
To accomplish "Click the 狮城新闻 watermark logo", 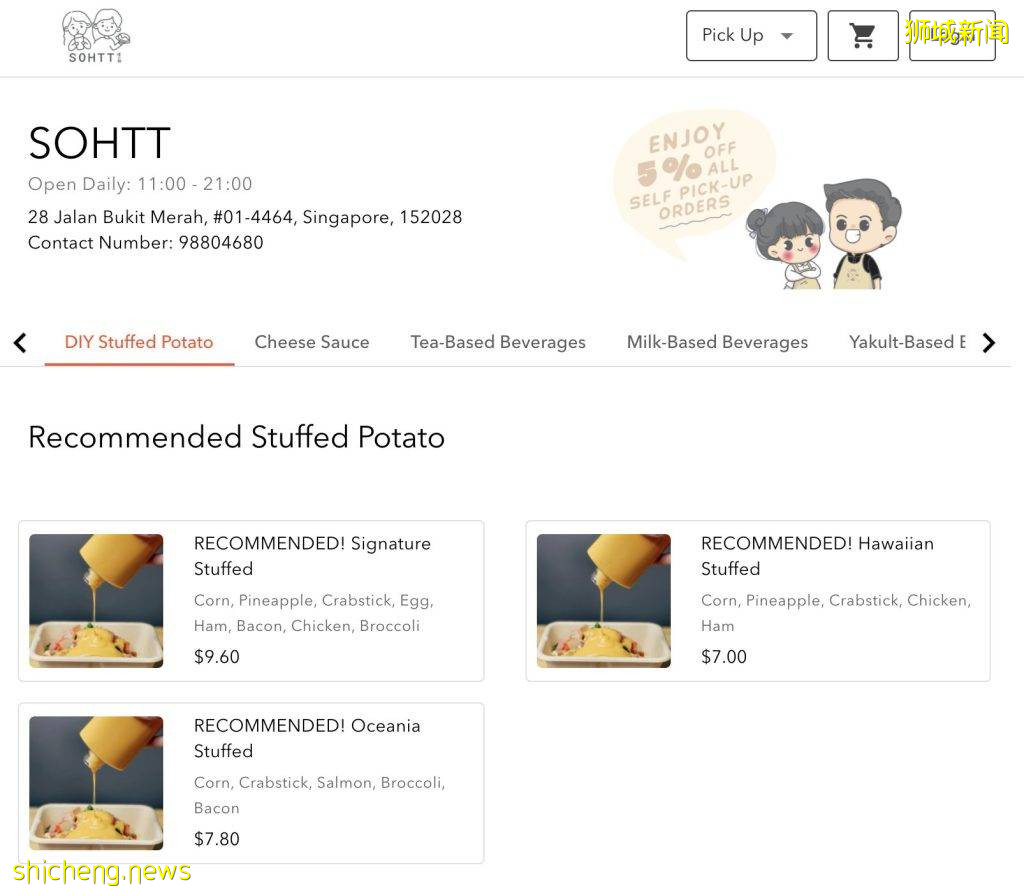I will pyautogui.click(x=953, y=31).
